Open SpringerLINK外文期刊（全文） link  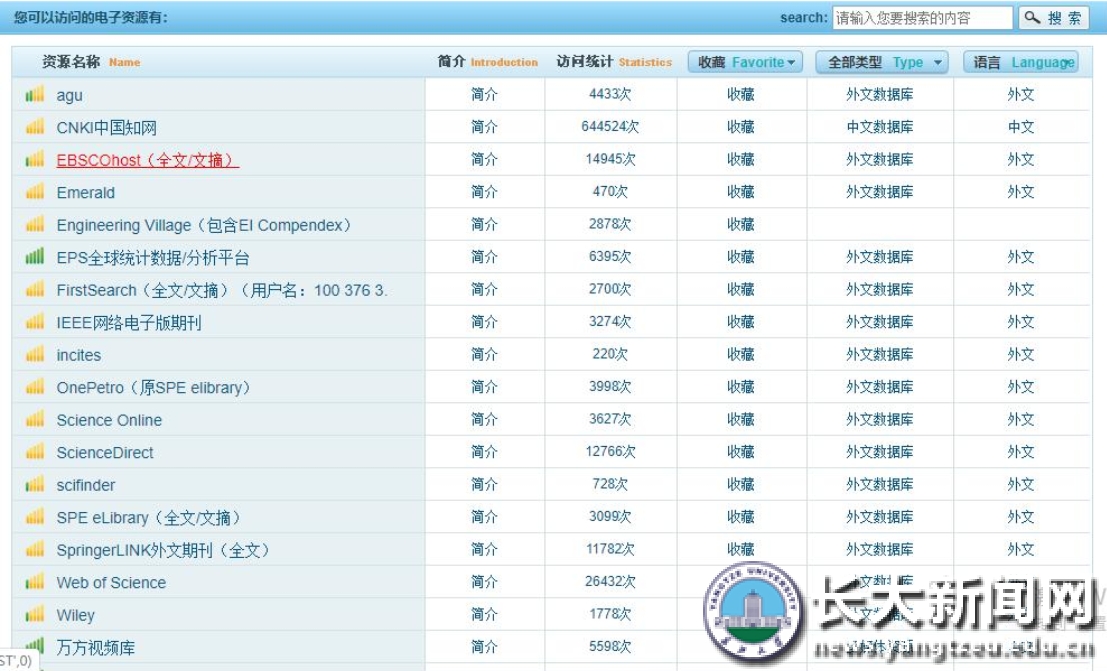163,550
